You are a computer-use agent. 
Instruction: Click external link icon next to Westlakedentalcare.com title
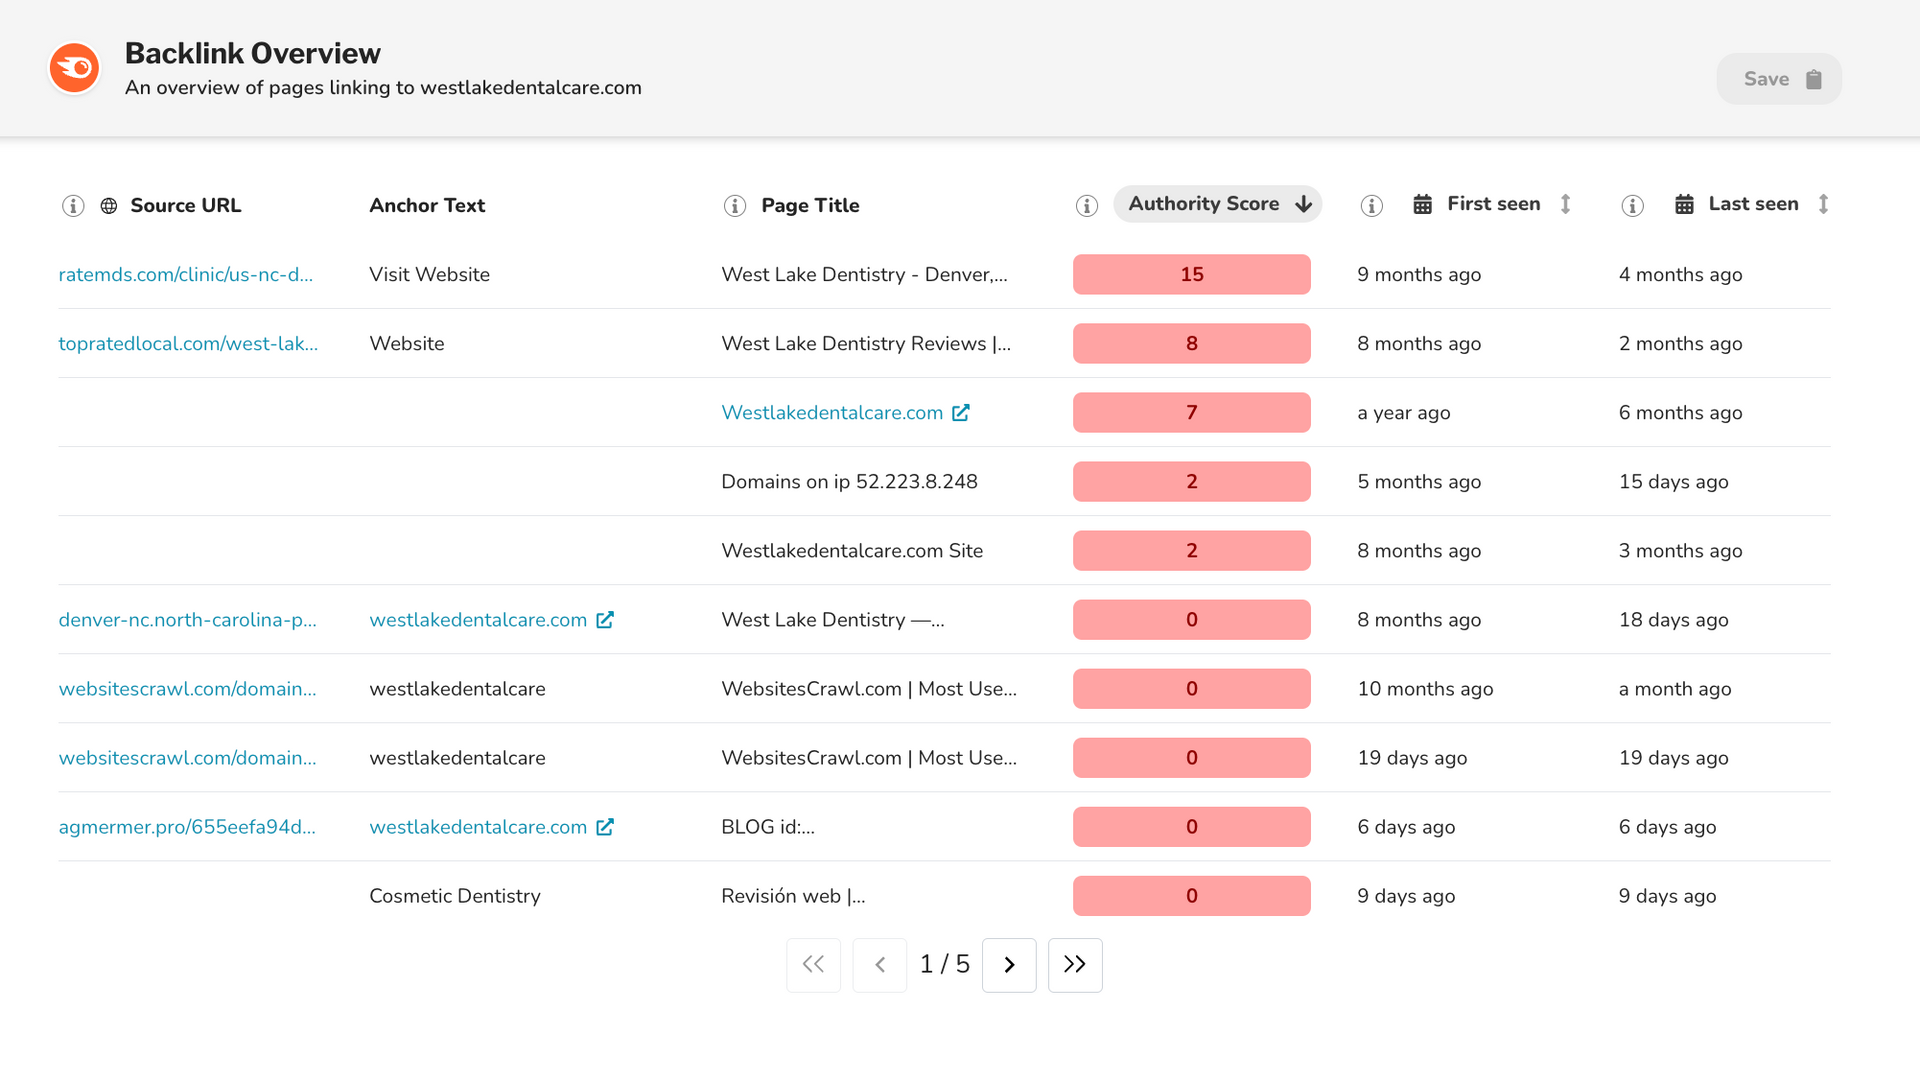tap(961, 412)
